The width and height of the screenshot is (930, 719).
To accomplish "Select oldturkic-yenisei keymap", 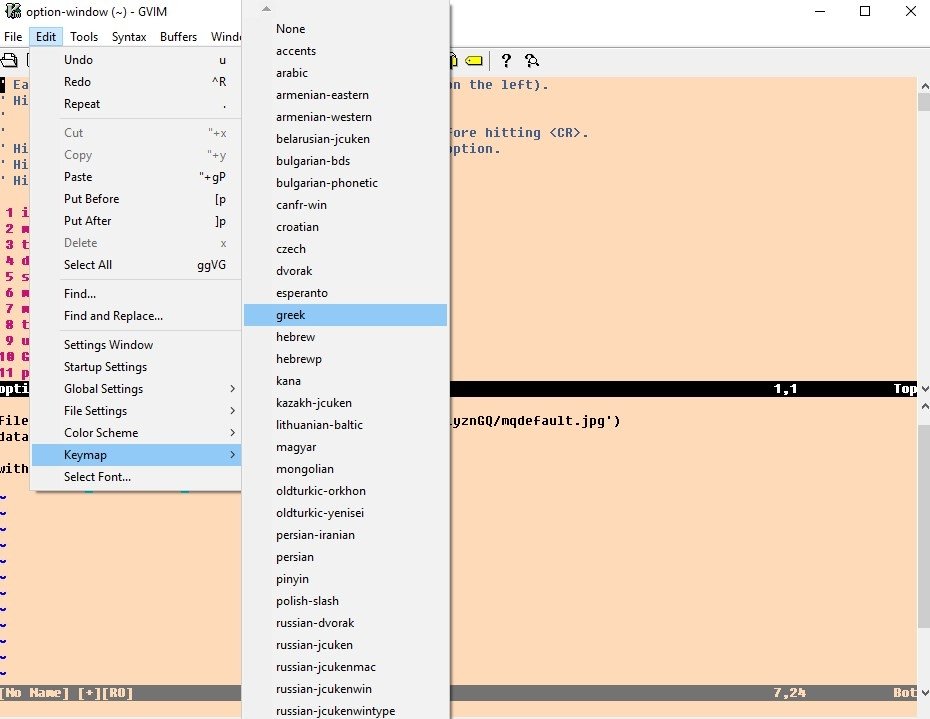I will (345, 513).
